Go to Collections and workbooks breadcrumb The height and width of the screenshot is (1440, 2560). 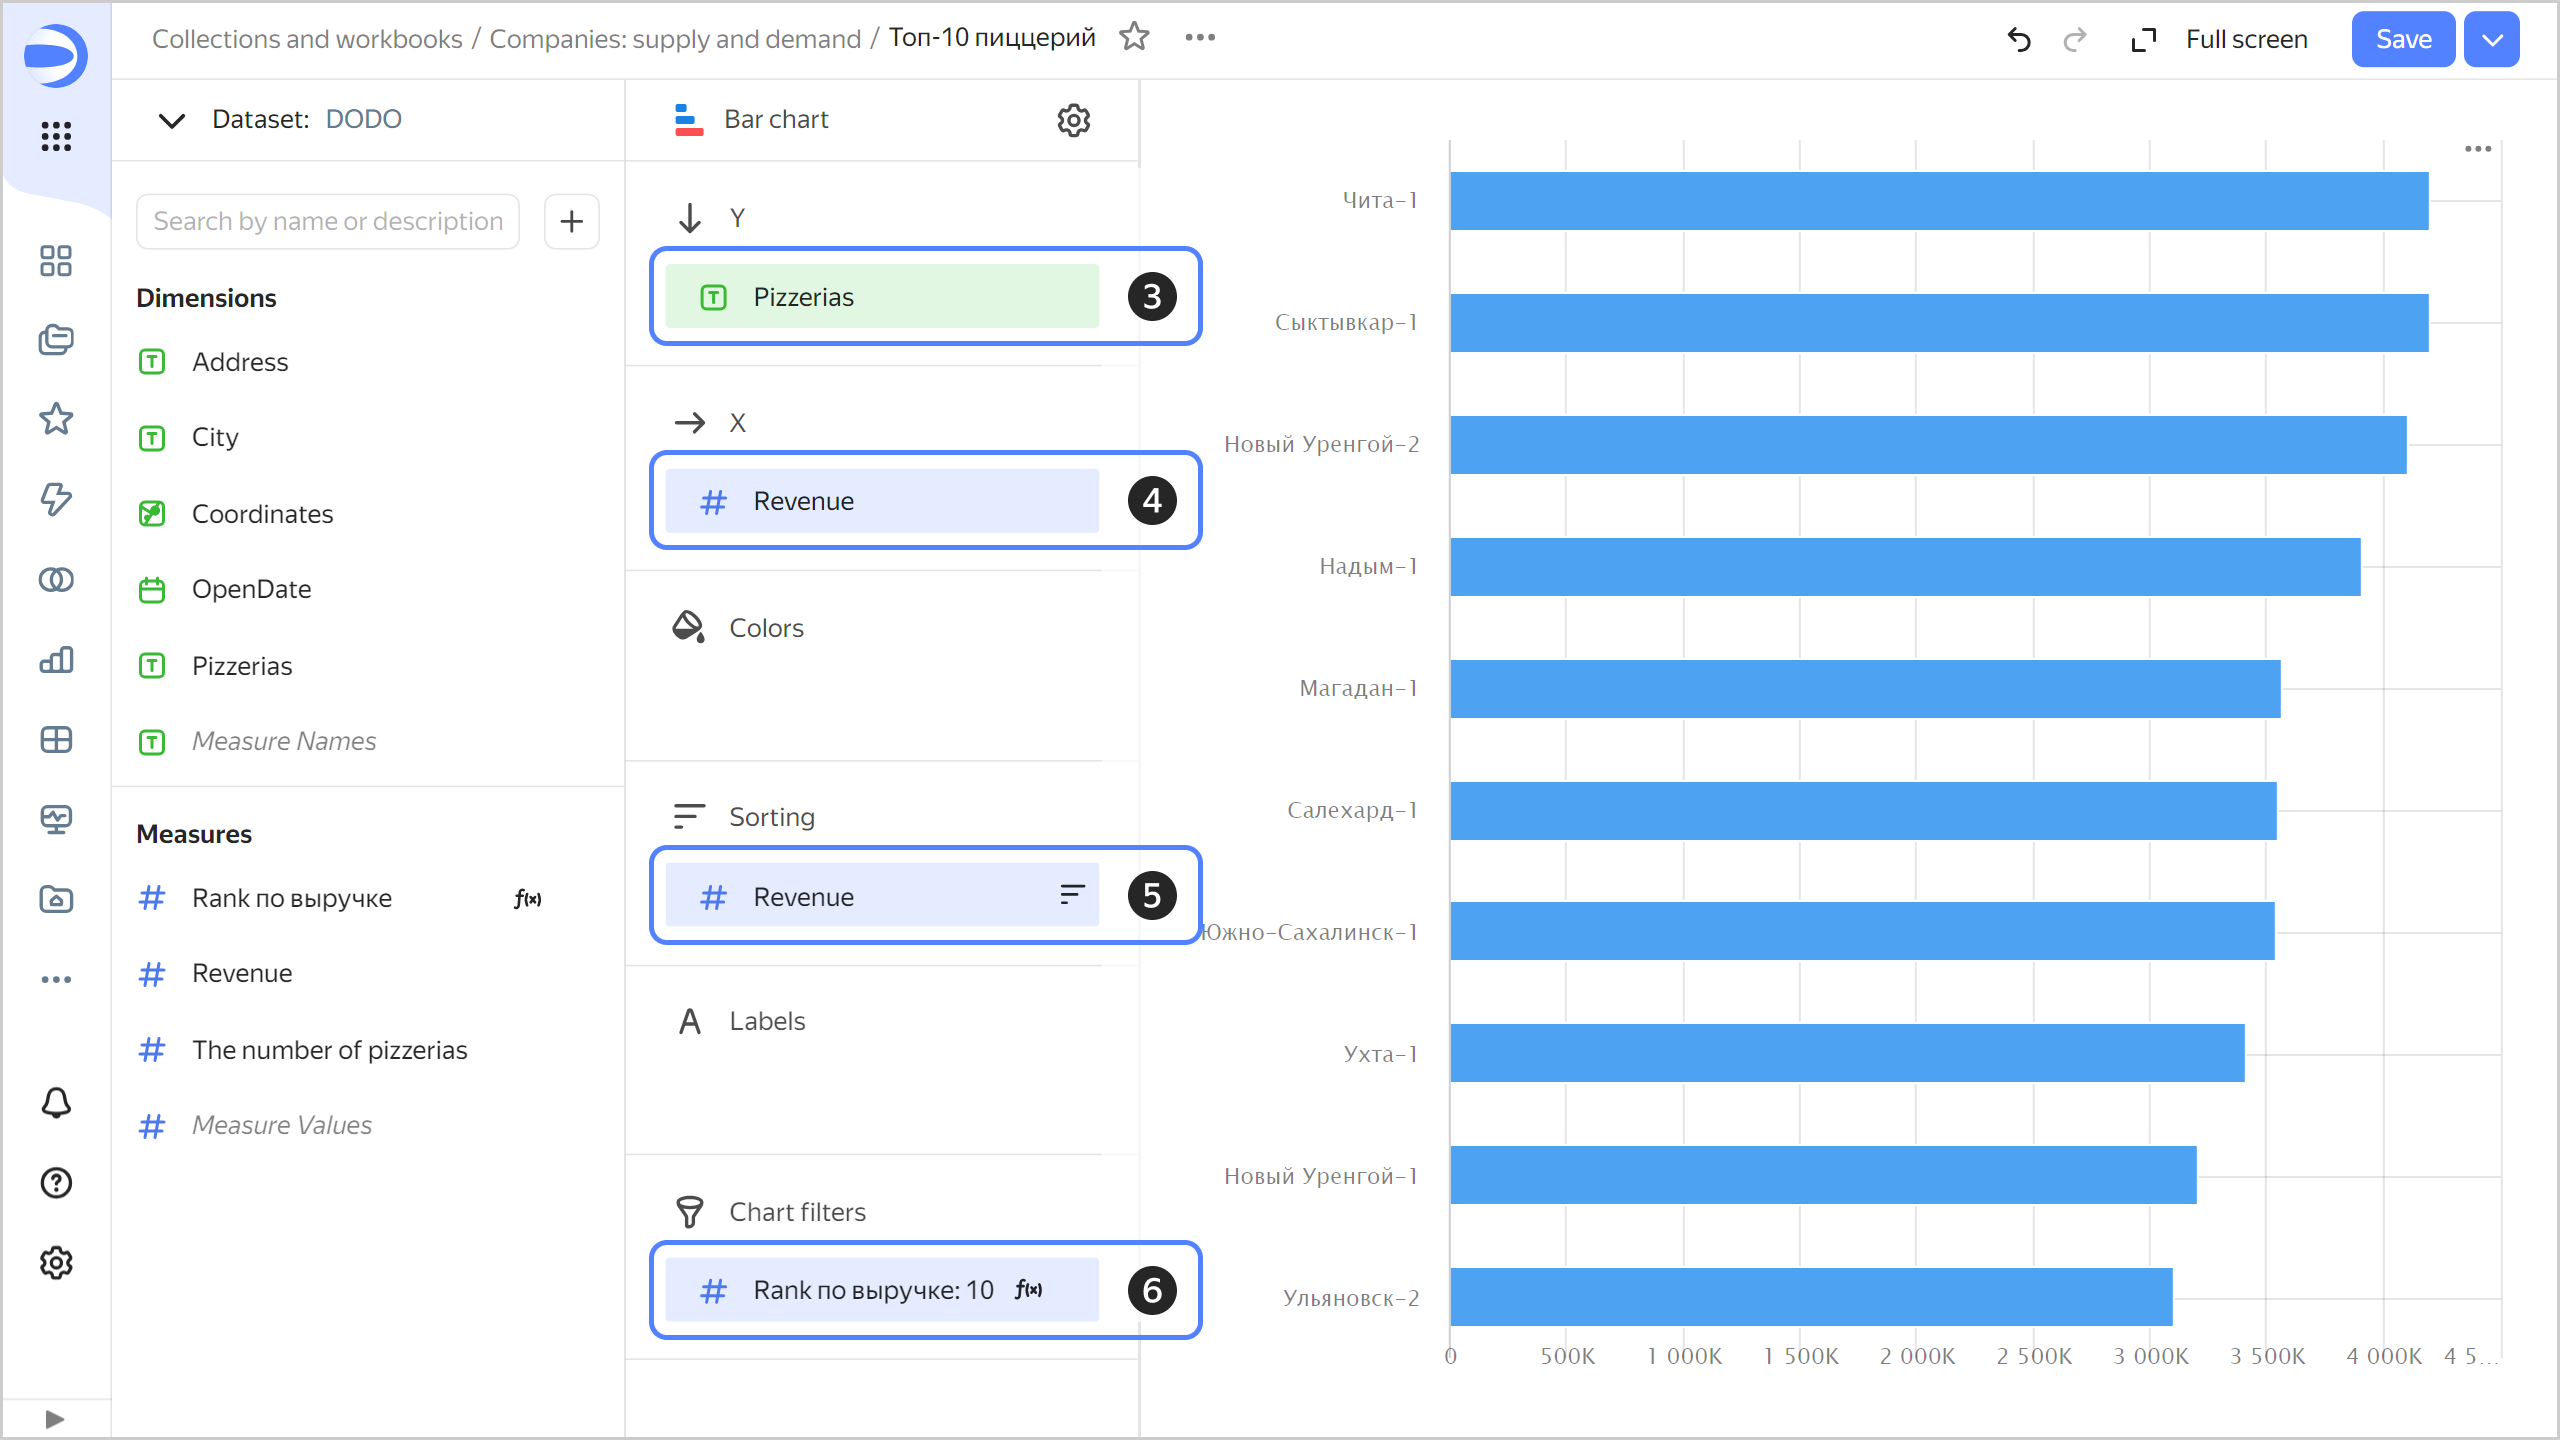click(x=307, y=39)
